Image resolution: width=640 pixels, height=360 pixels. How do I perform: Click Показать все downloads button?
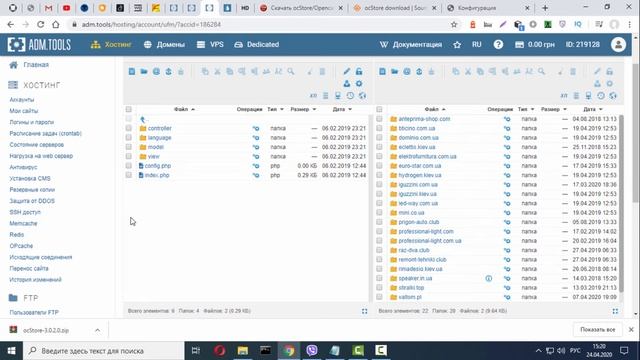[598, 329]
